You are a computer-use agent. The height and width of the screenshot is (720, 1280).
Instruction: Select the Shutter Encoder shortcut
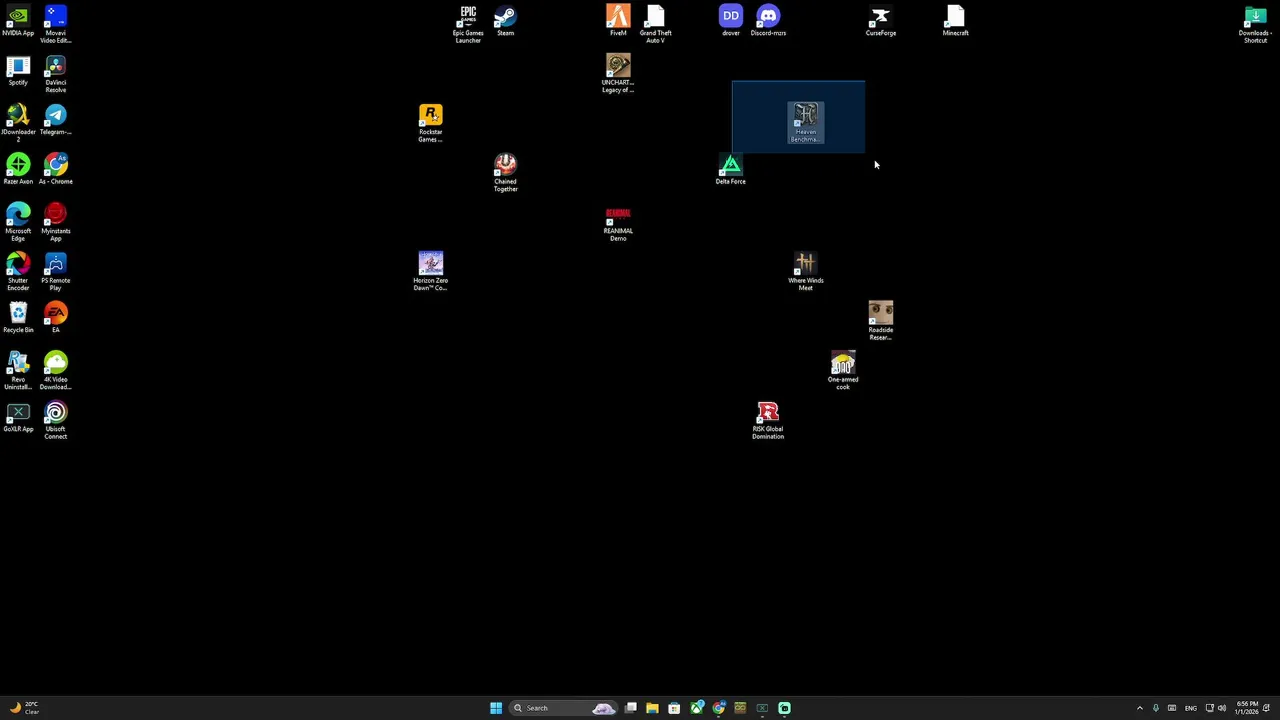(x=18, y=272)
